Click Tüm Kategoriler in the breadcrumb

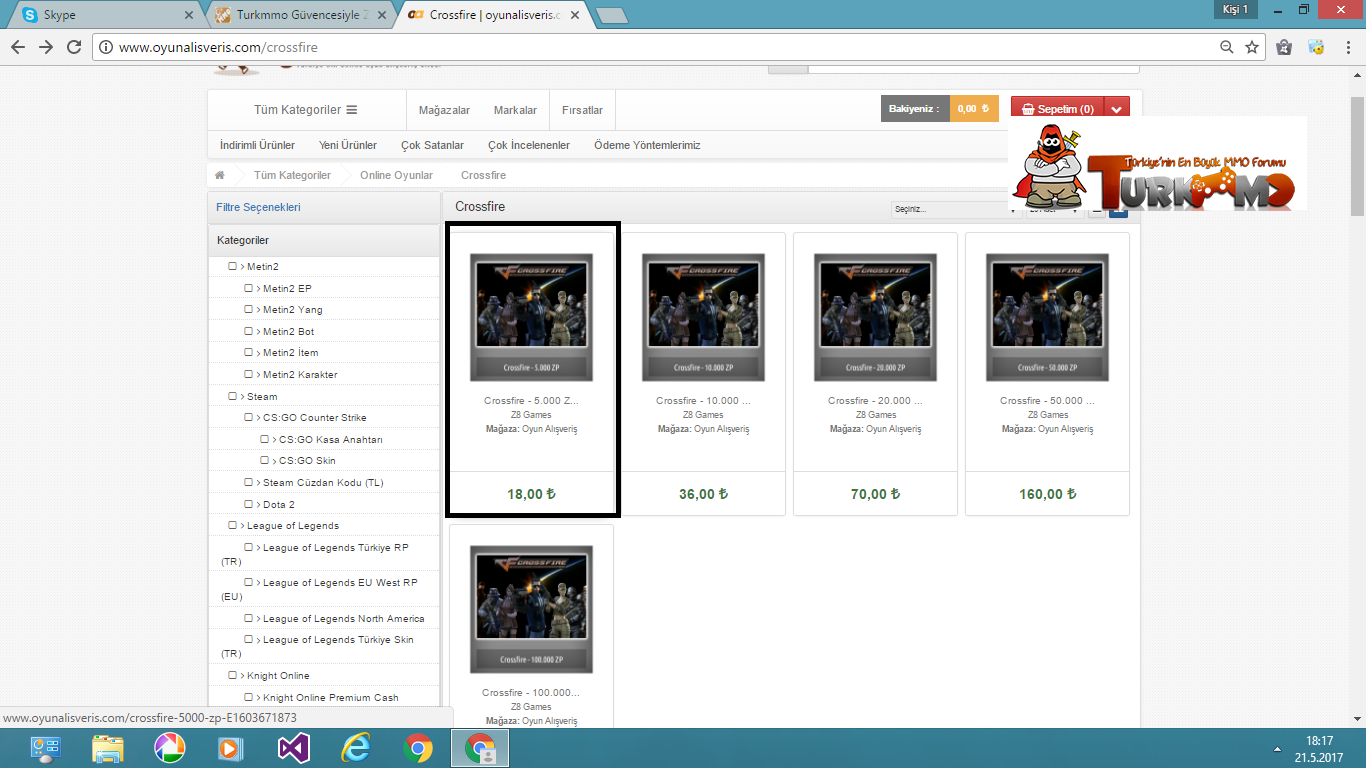[292, 175]
